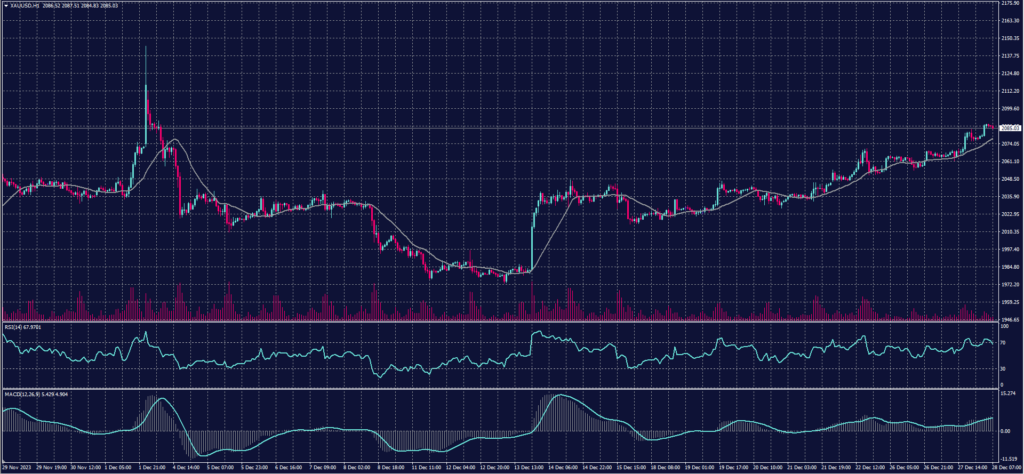Click the highlighted 2085.03 current price tag
This screenshot has width=1024, height=474.
[1010, 128]
